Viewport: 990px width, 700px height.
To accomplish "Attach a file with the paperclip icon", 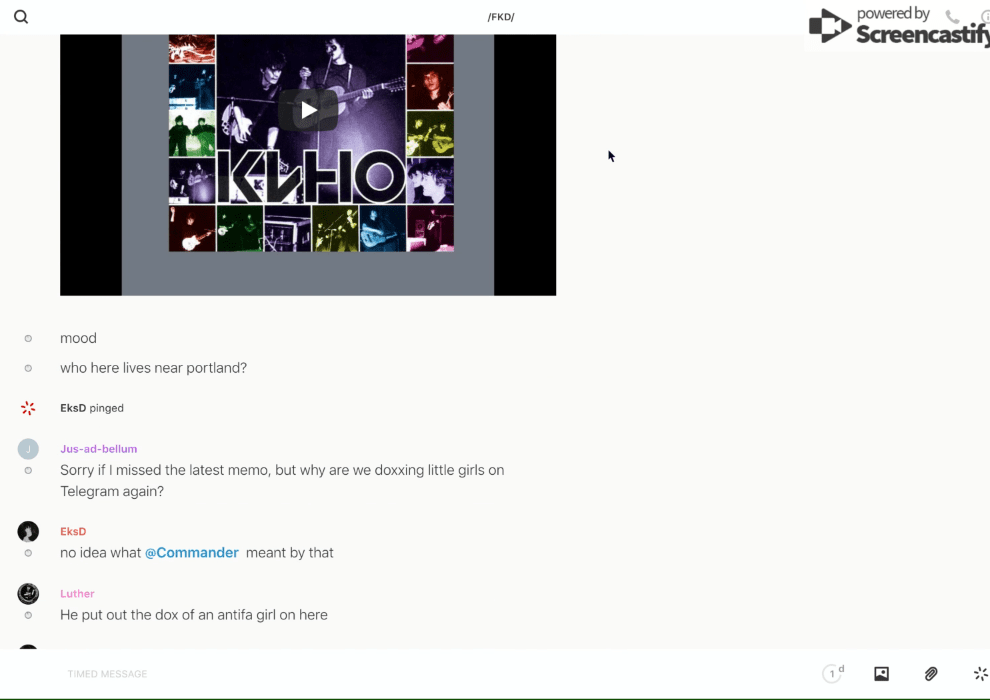I will (931, 674).
